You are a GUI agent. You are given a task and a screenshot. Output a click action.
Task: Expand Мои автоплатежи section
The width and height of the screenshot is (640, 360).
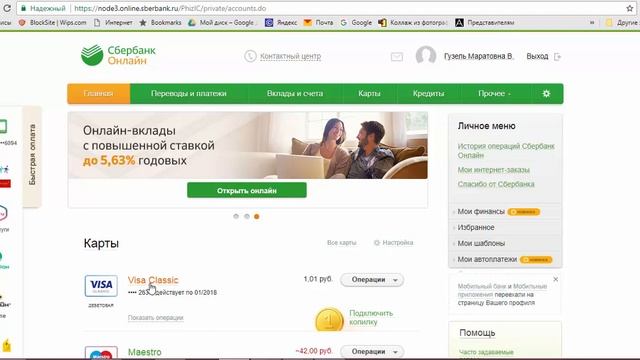point(487,259)
